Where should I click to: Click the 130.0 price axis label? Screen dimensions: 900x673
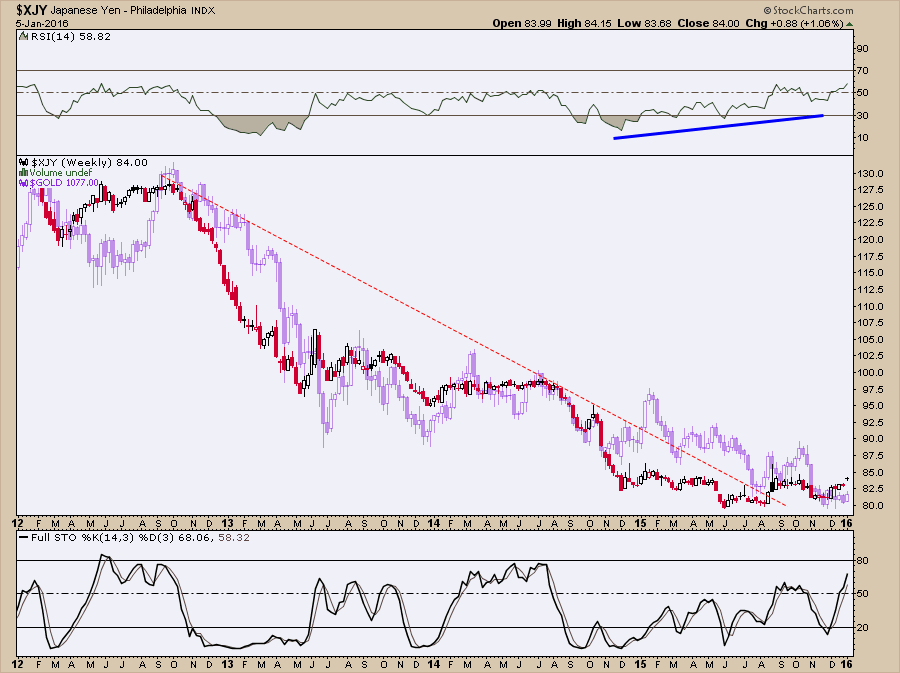click(x=871, y=174)
